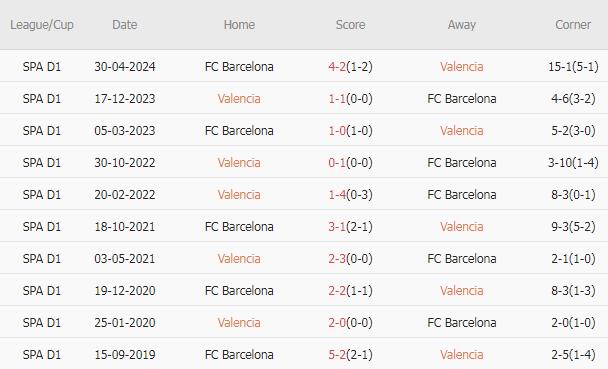
Task: Click FC Barcelona home on 05-03-2023 row
Action: click(239, 131)
